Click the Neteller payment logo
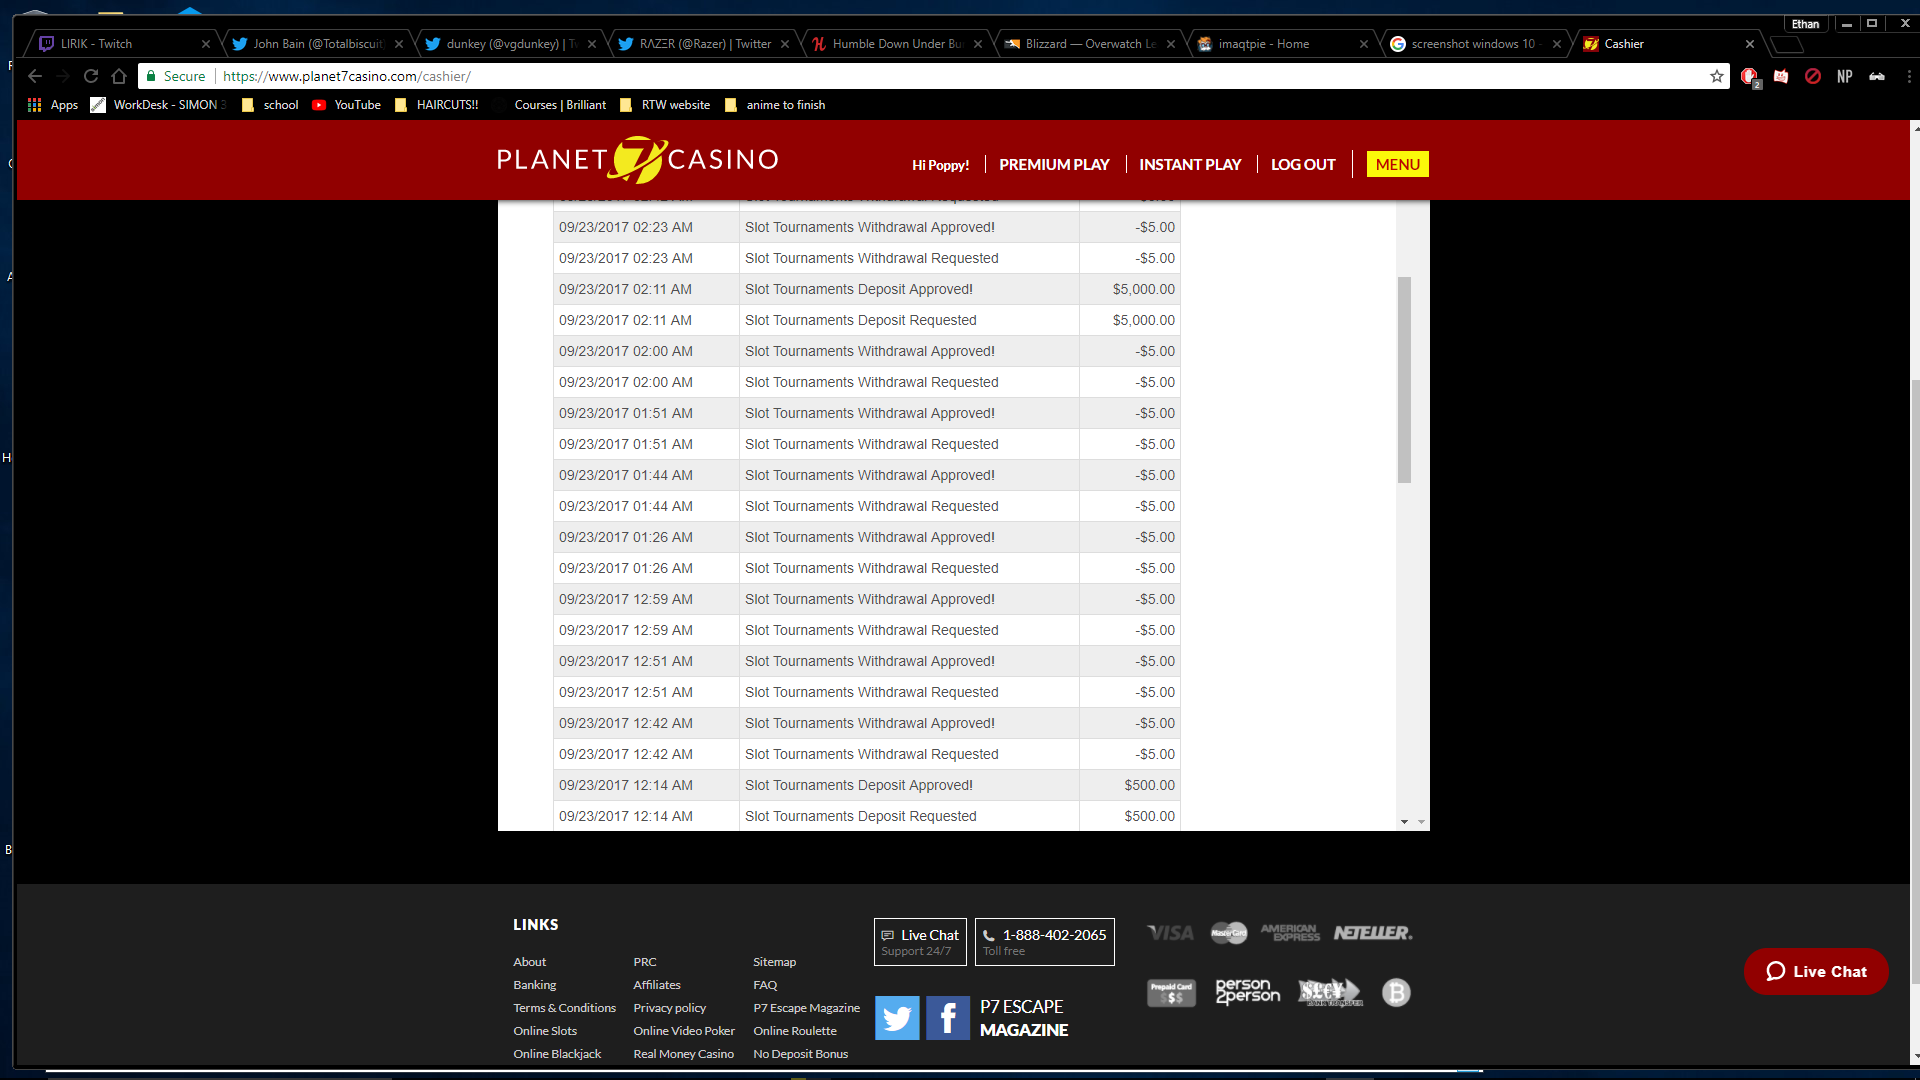 [1373, 933]
